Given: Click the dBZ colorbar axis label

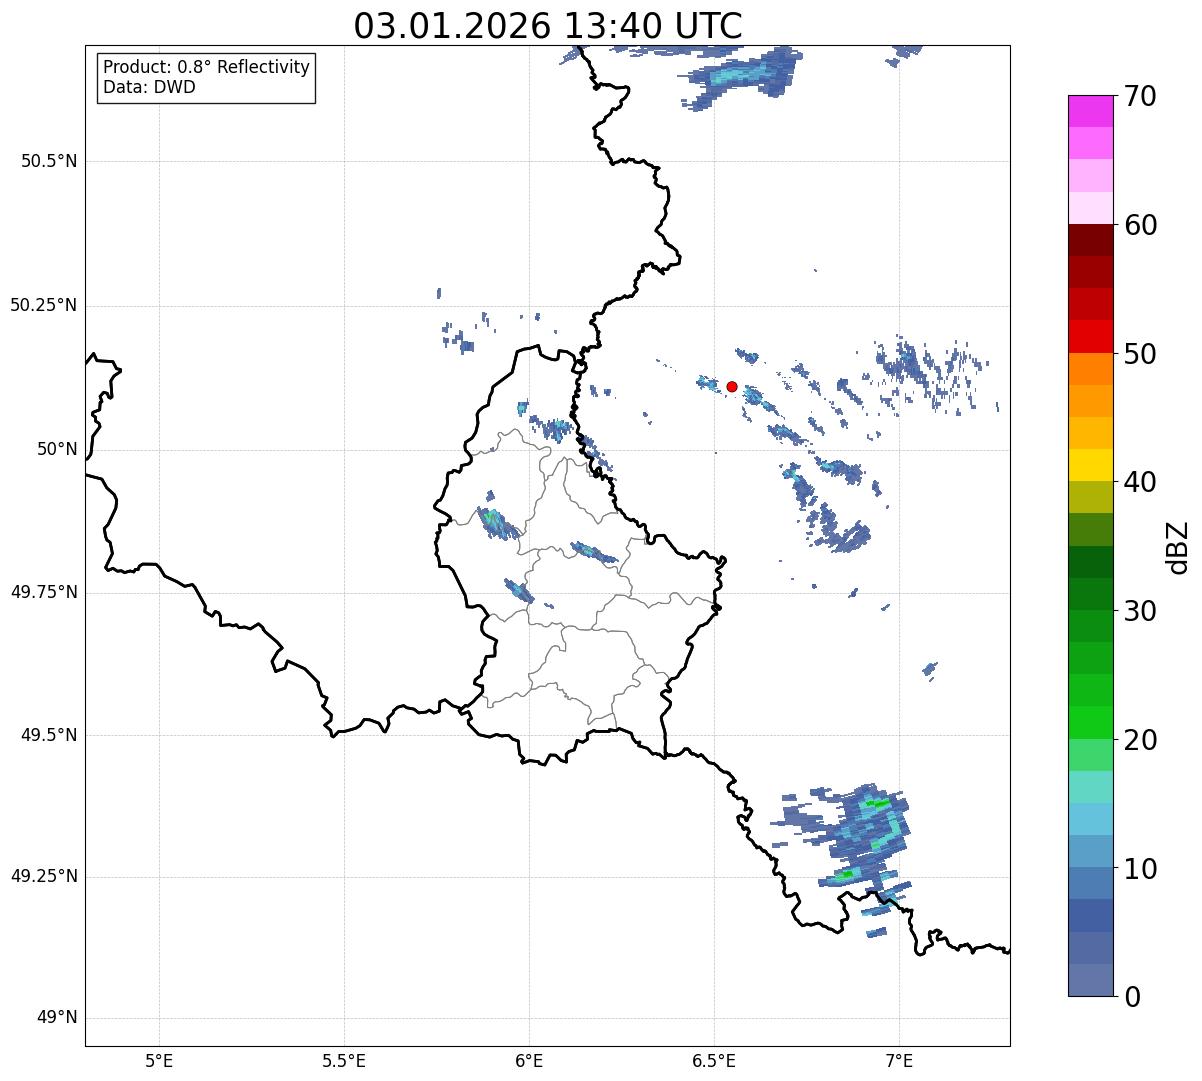Looking at the screenshot, I should [1179, 546].
